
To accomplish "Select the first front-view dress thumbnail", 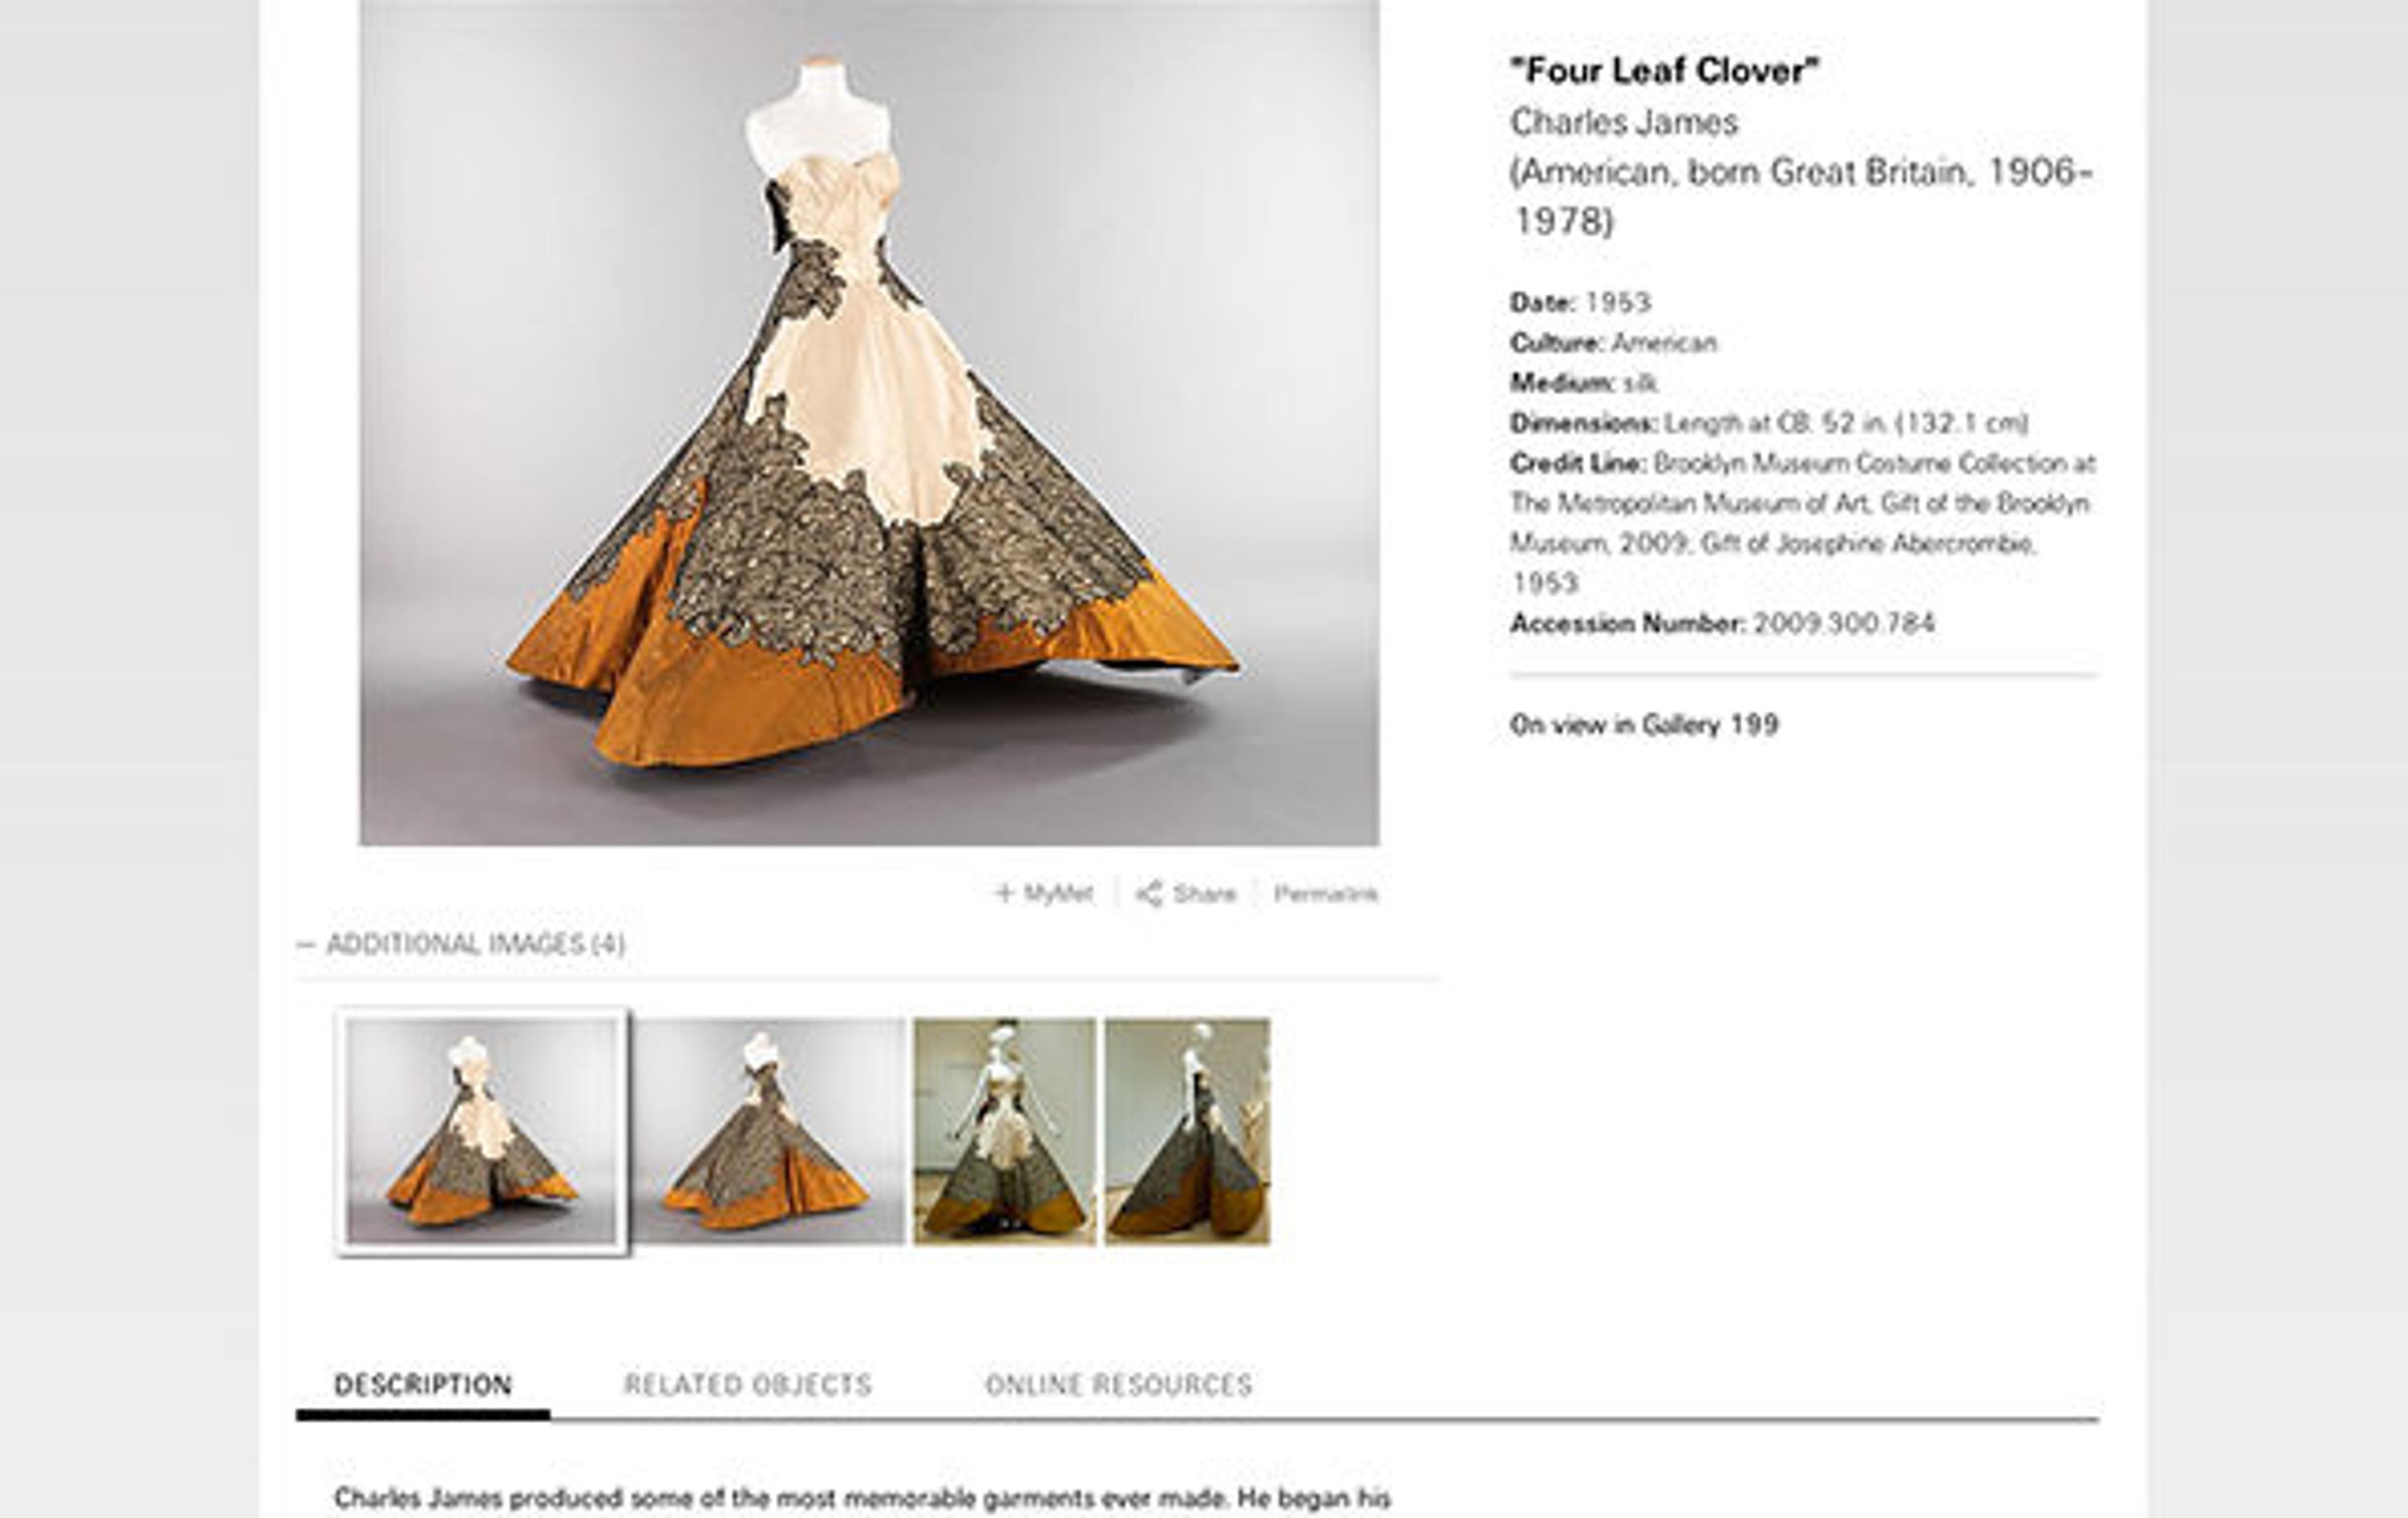I will click(482, 1131).
